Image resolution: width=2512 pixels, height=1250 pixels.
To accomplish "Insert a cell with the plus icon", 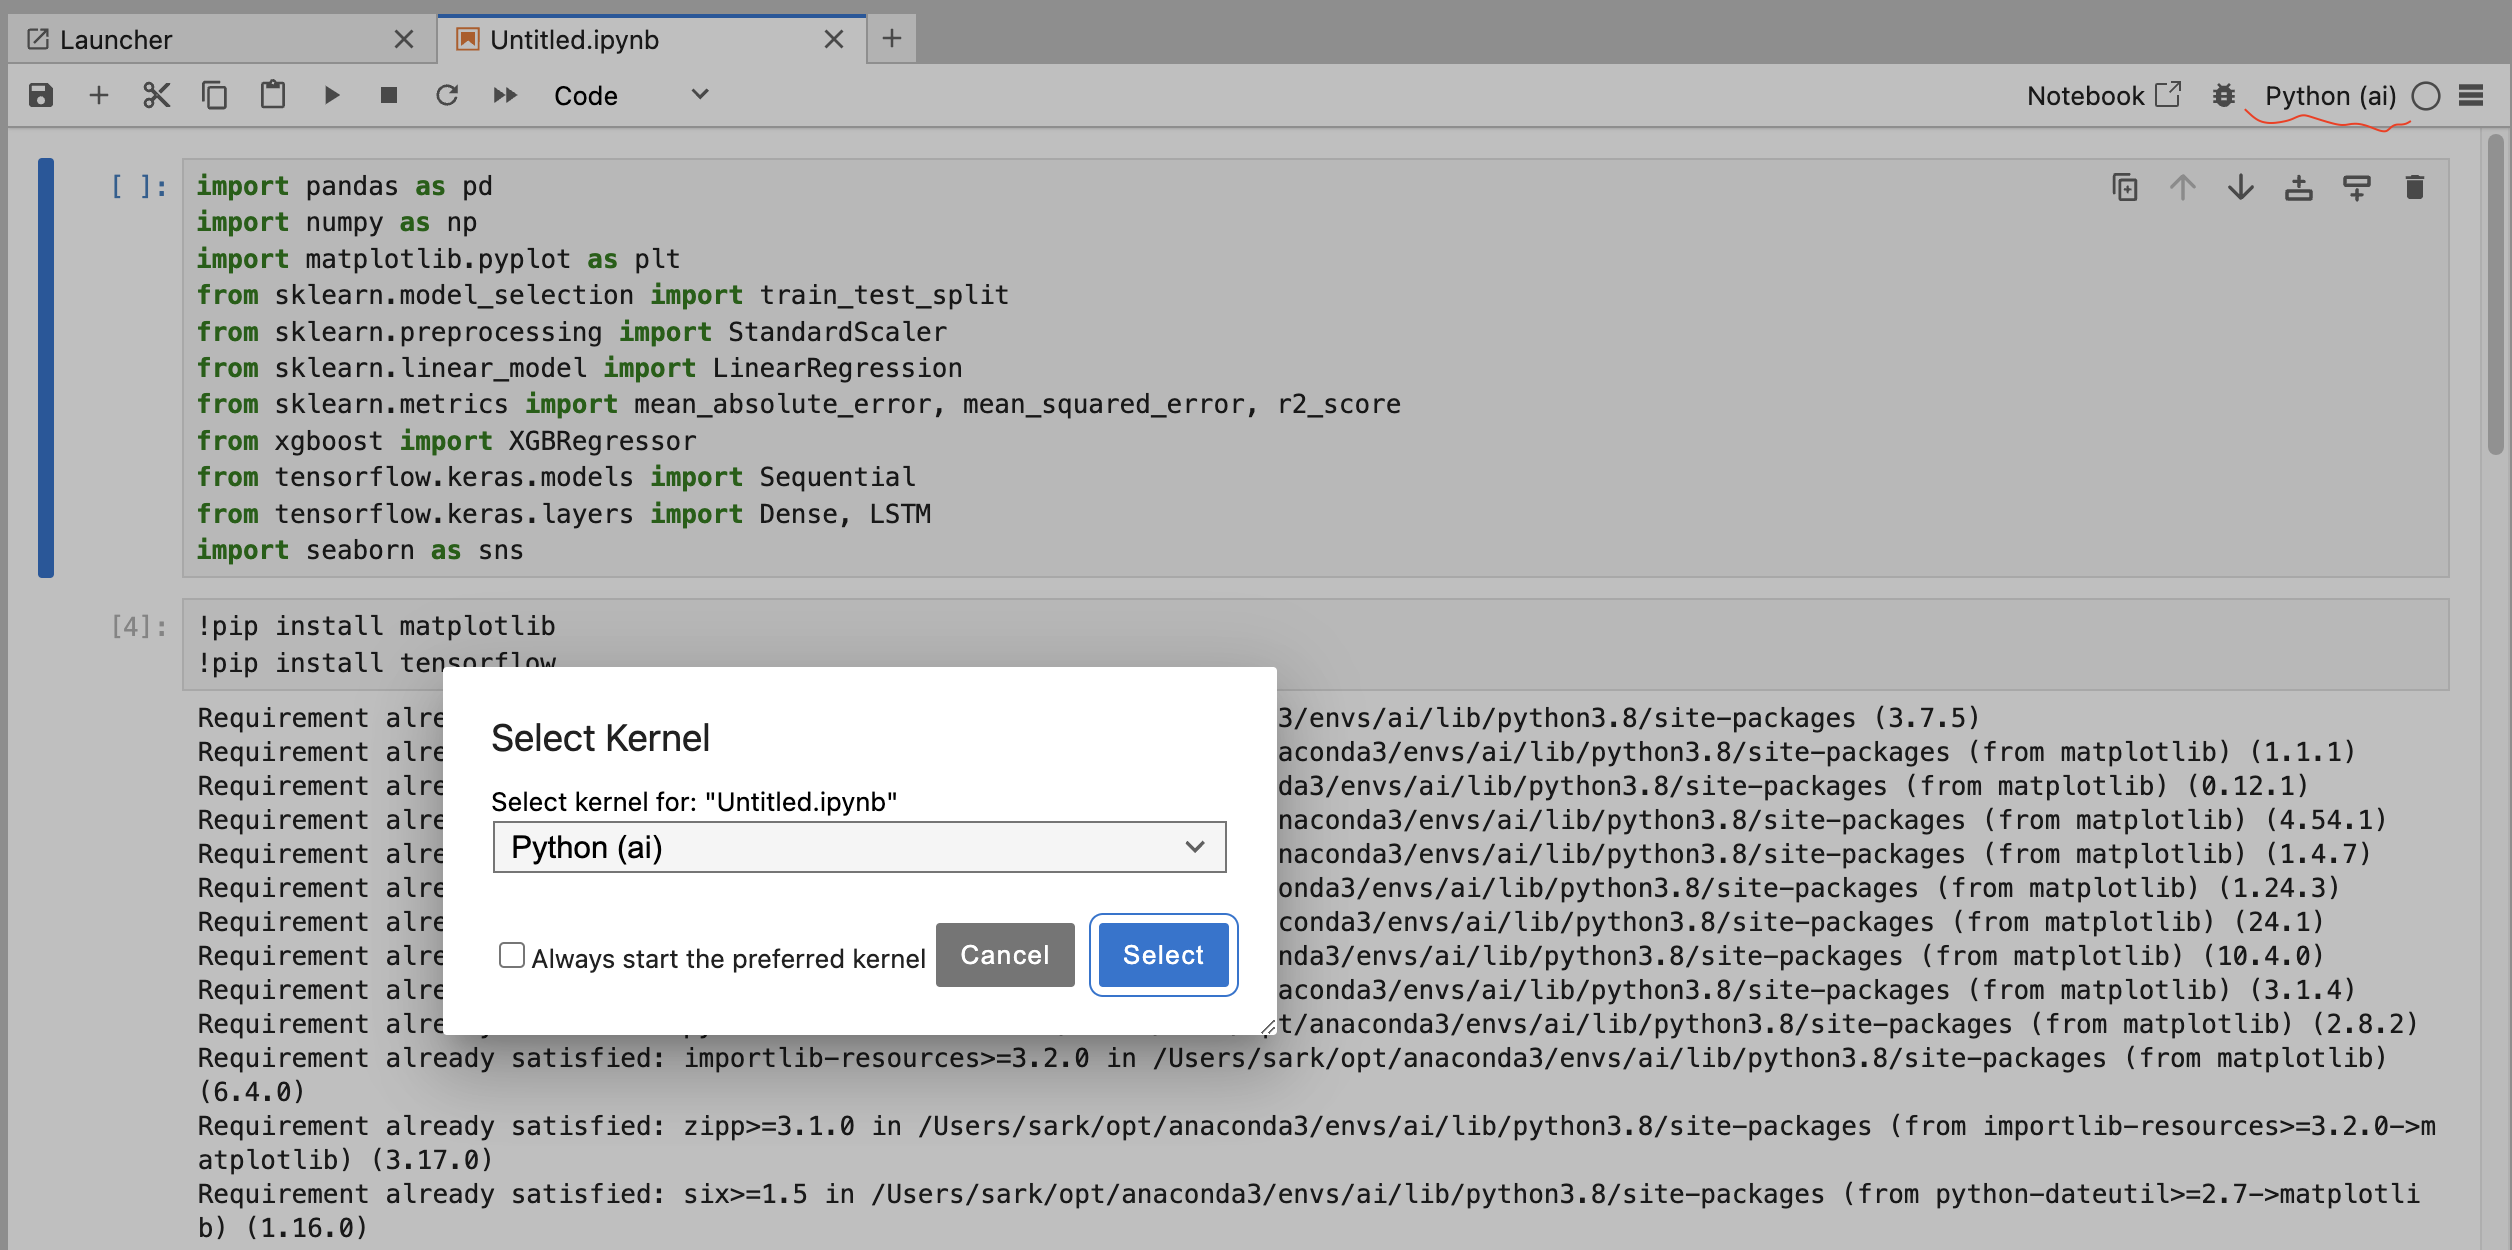I will click(98, 95).
